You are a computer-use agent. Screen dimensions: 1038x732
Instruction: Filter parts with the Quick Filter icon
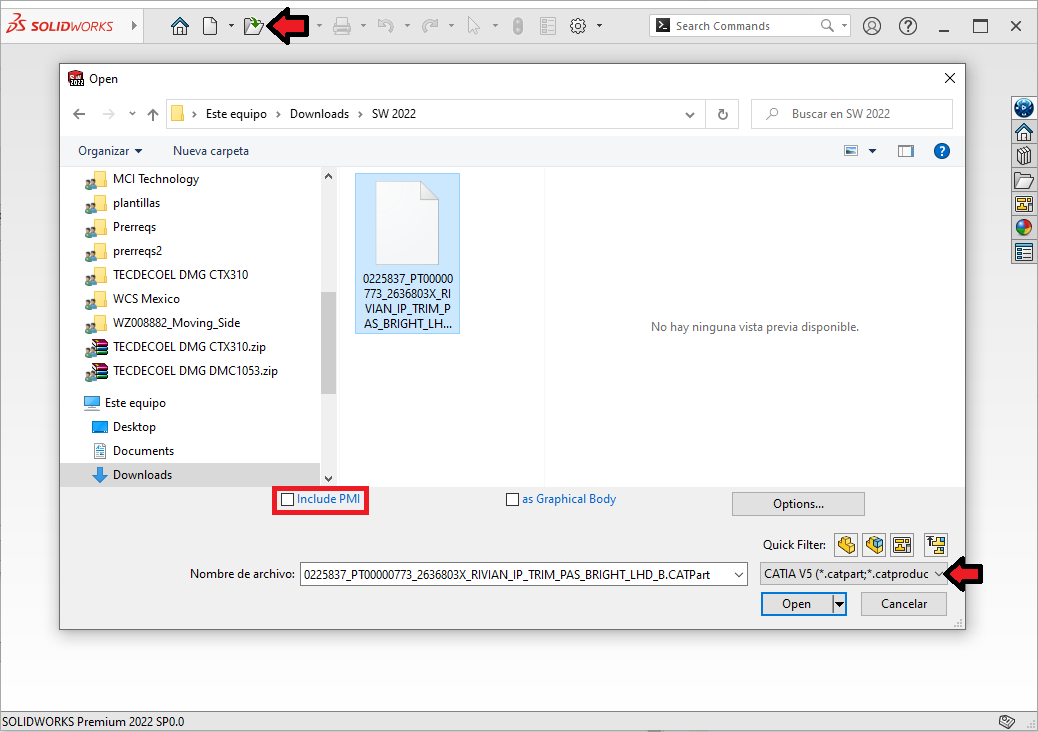pos(846,545)
